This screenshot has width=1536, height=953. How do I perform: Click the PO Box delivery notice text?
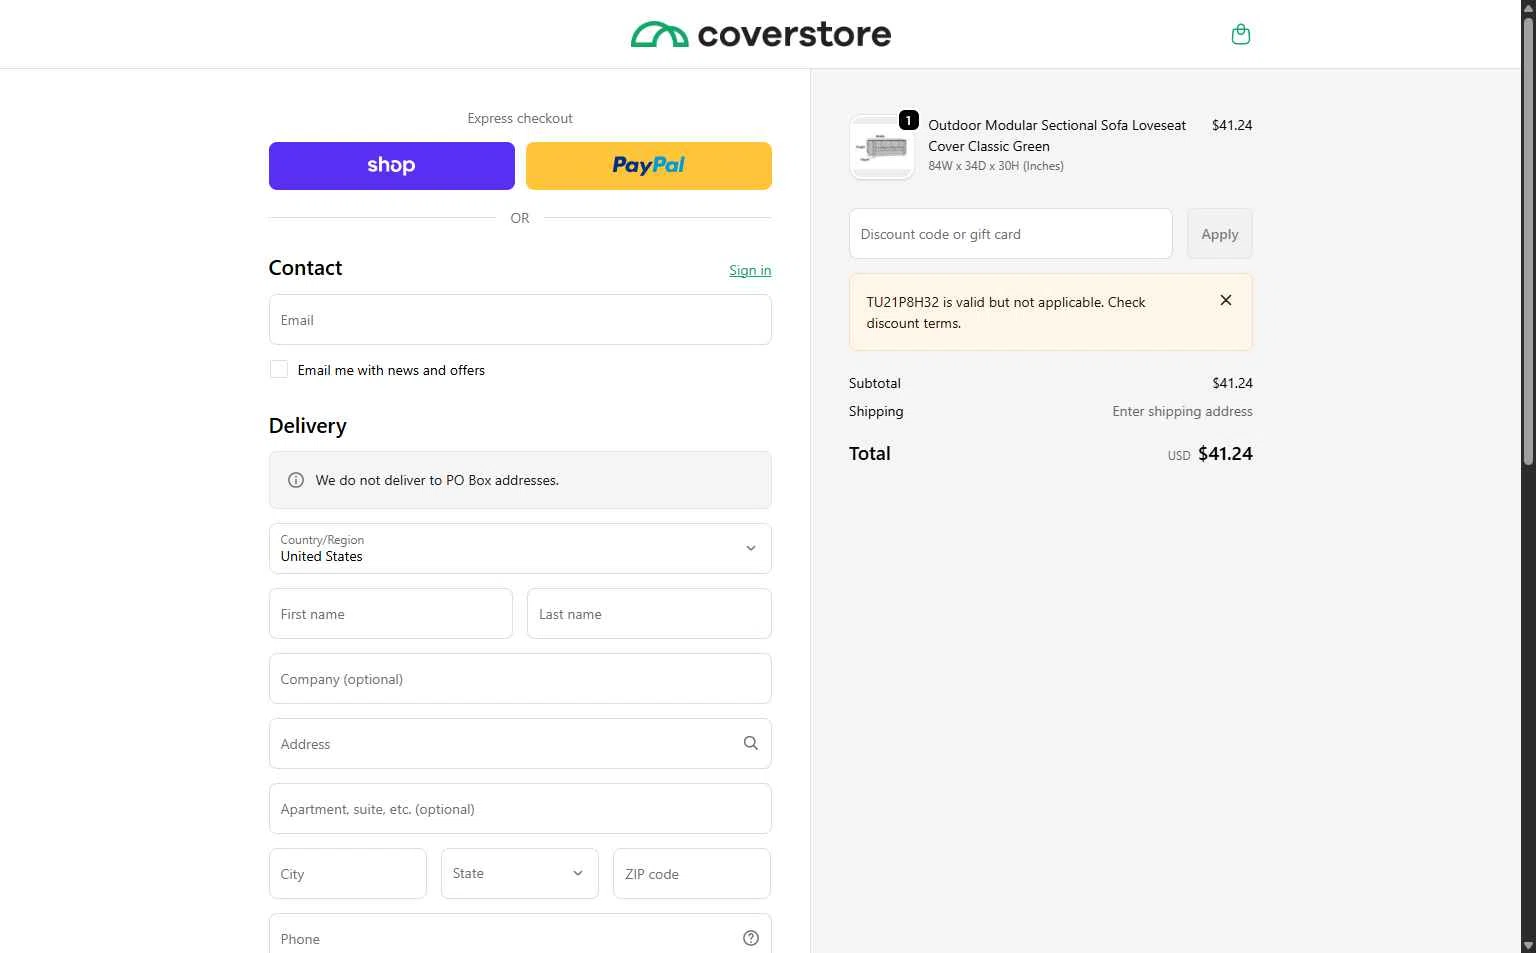coord(437,480)
